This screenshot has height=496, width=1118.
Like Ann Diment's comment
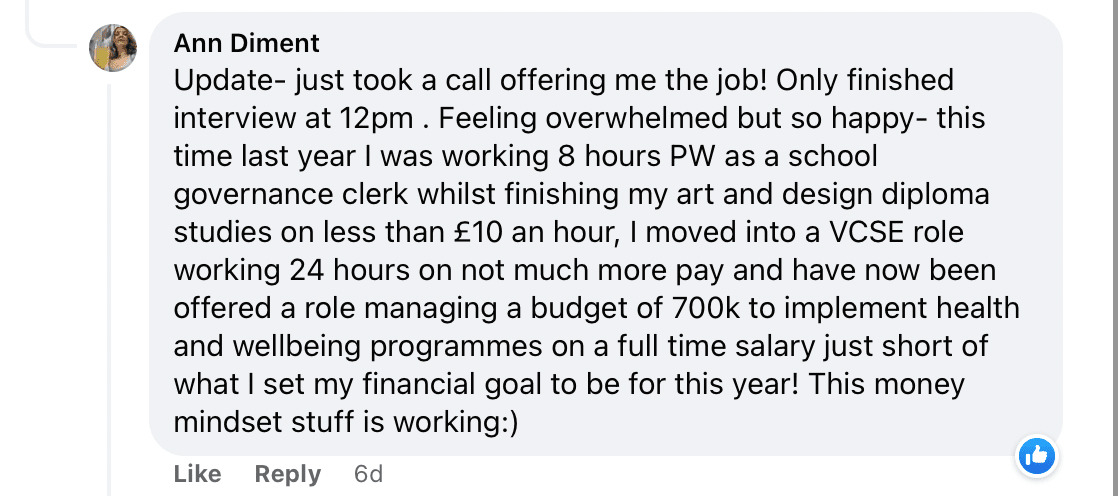(x=197, y=474)
